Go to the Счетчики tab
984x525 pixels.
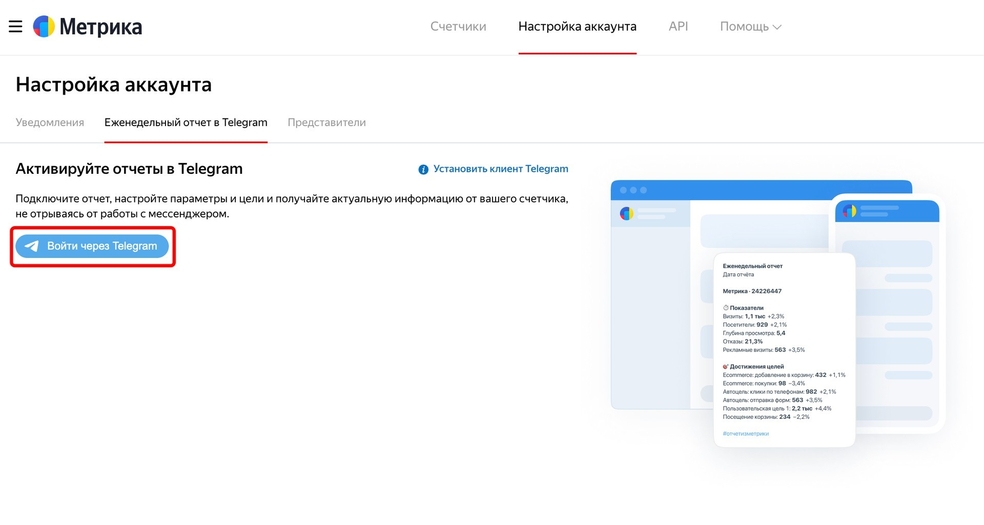(458, 26)
